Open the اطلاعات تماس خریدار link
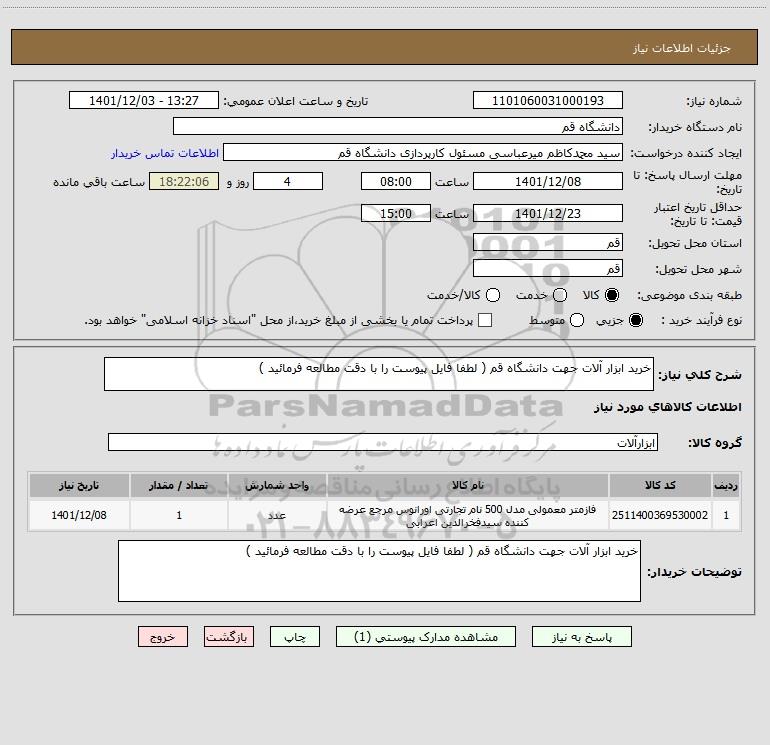Viewport: 770px width, 745px height. 165,153
